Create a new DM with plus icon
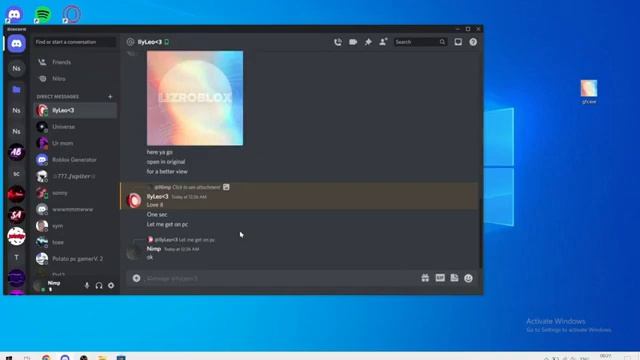The image size is (640, 360). pos(110,97)
